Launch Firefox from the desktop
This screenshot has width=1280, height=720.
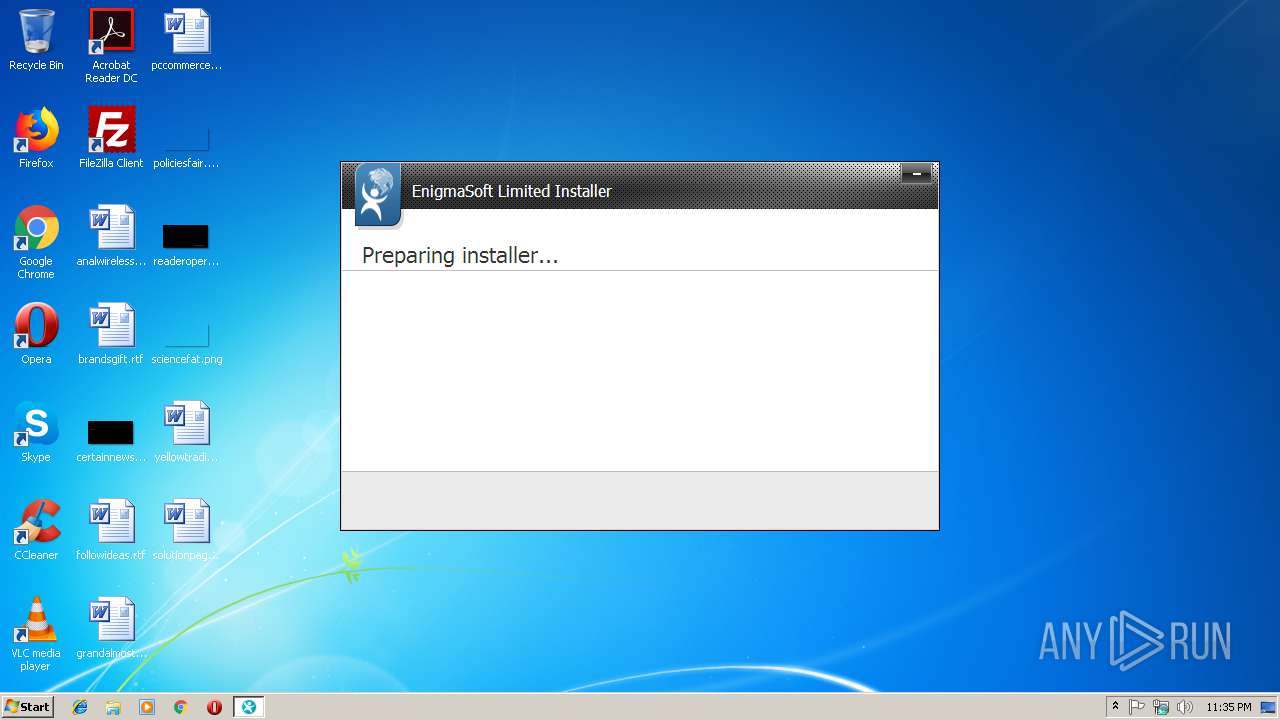pos(36,138)
